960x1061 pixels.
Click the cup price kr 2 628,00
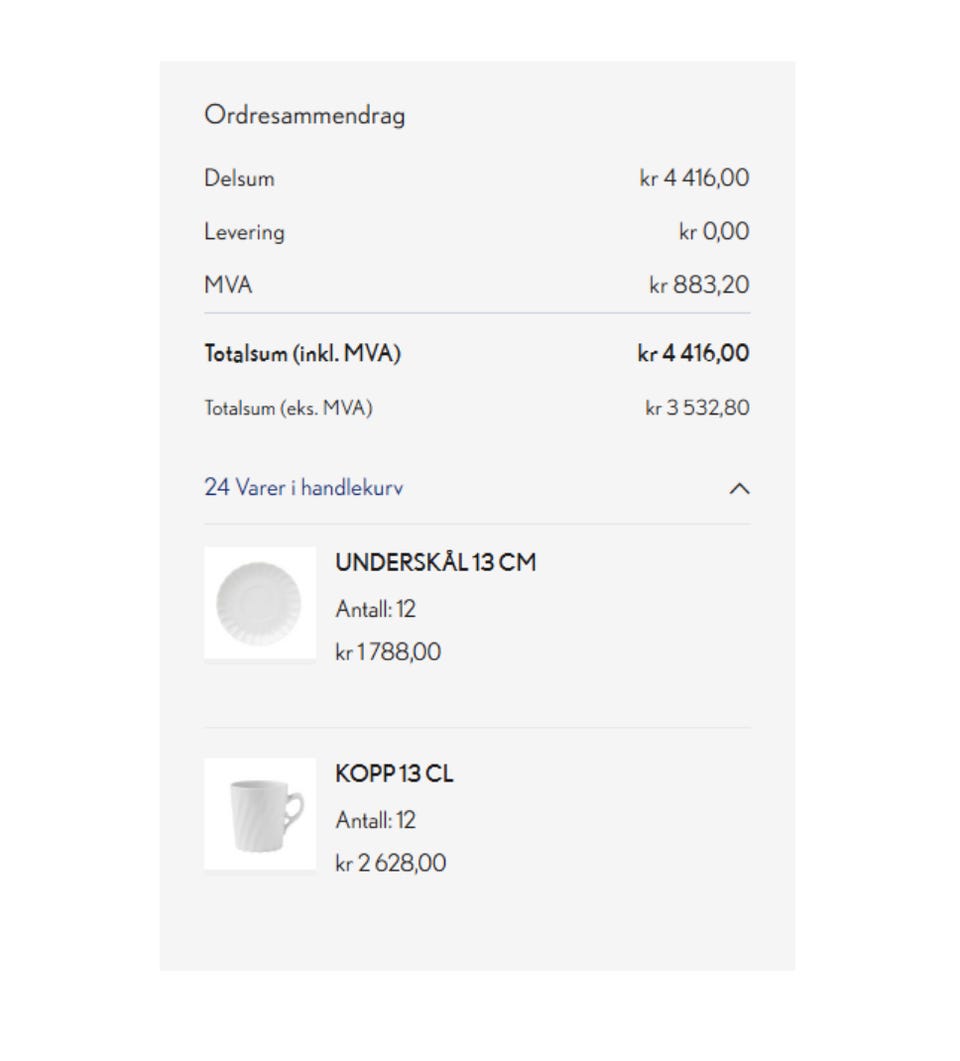pyautogui.click(x=391, y=863)
